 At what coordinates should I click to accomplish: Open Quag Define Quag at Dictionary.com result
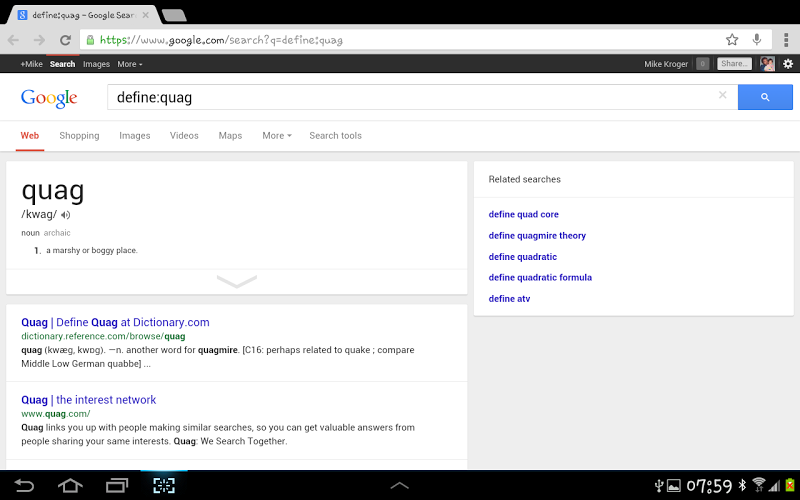pos(115,322)
